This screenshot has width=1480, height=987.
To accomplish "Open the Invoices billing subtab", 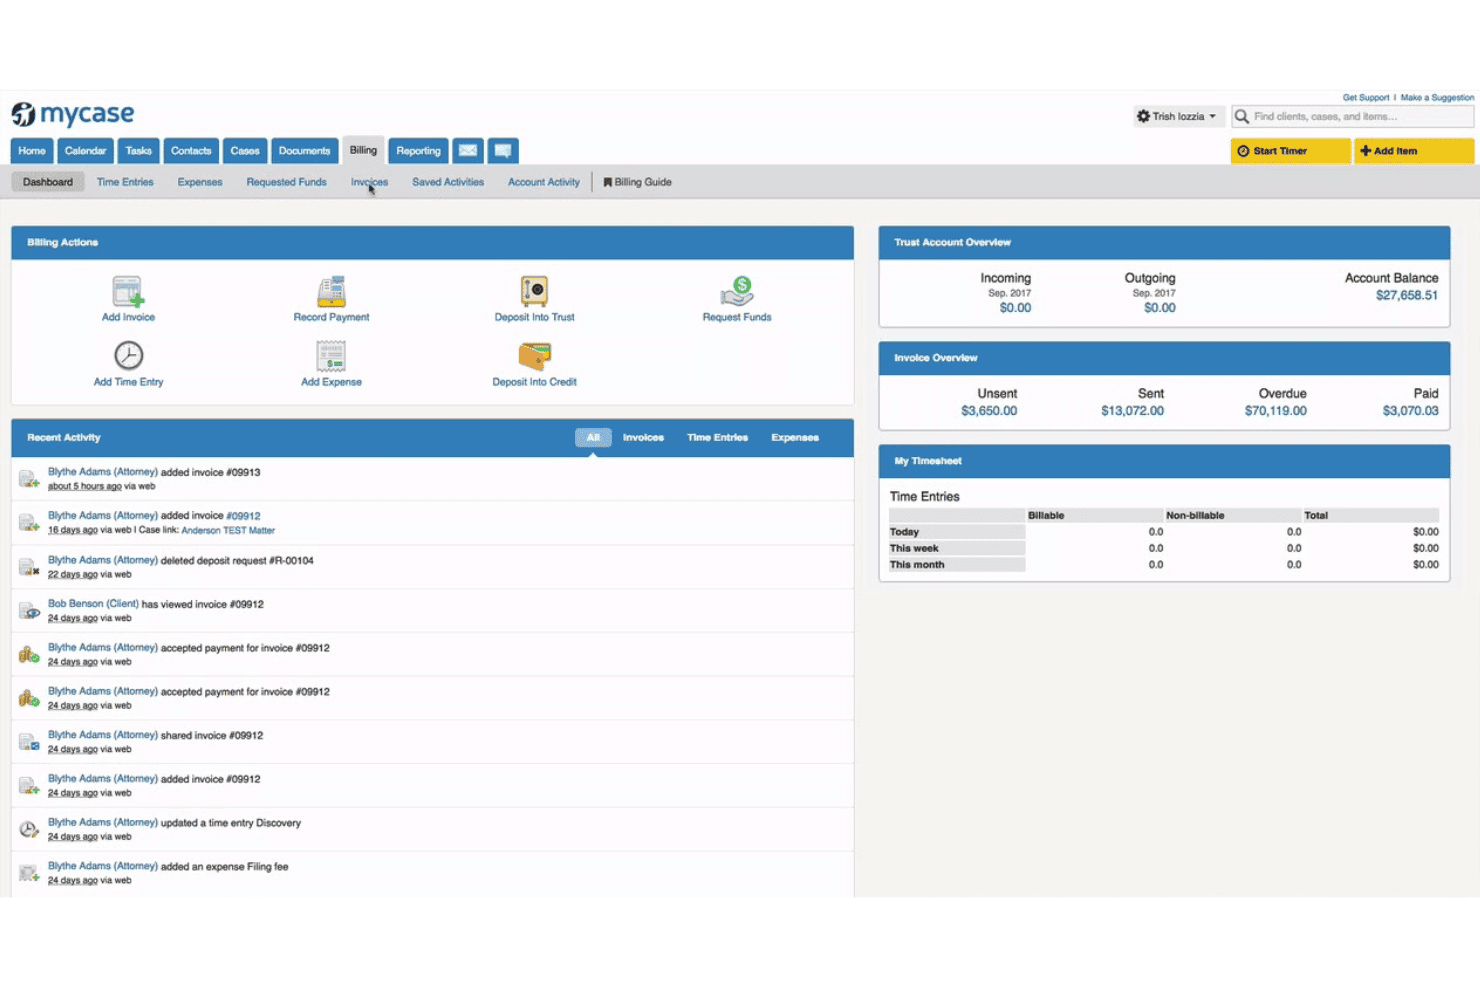I will [x=369, y=182].
